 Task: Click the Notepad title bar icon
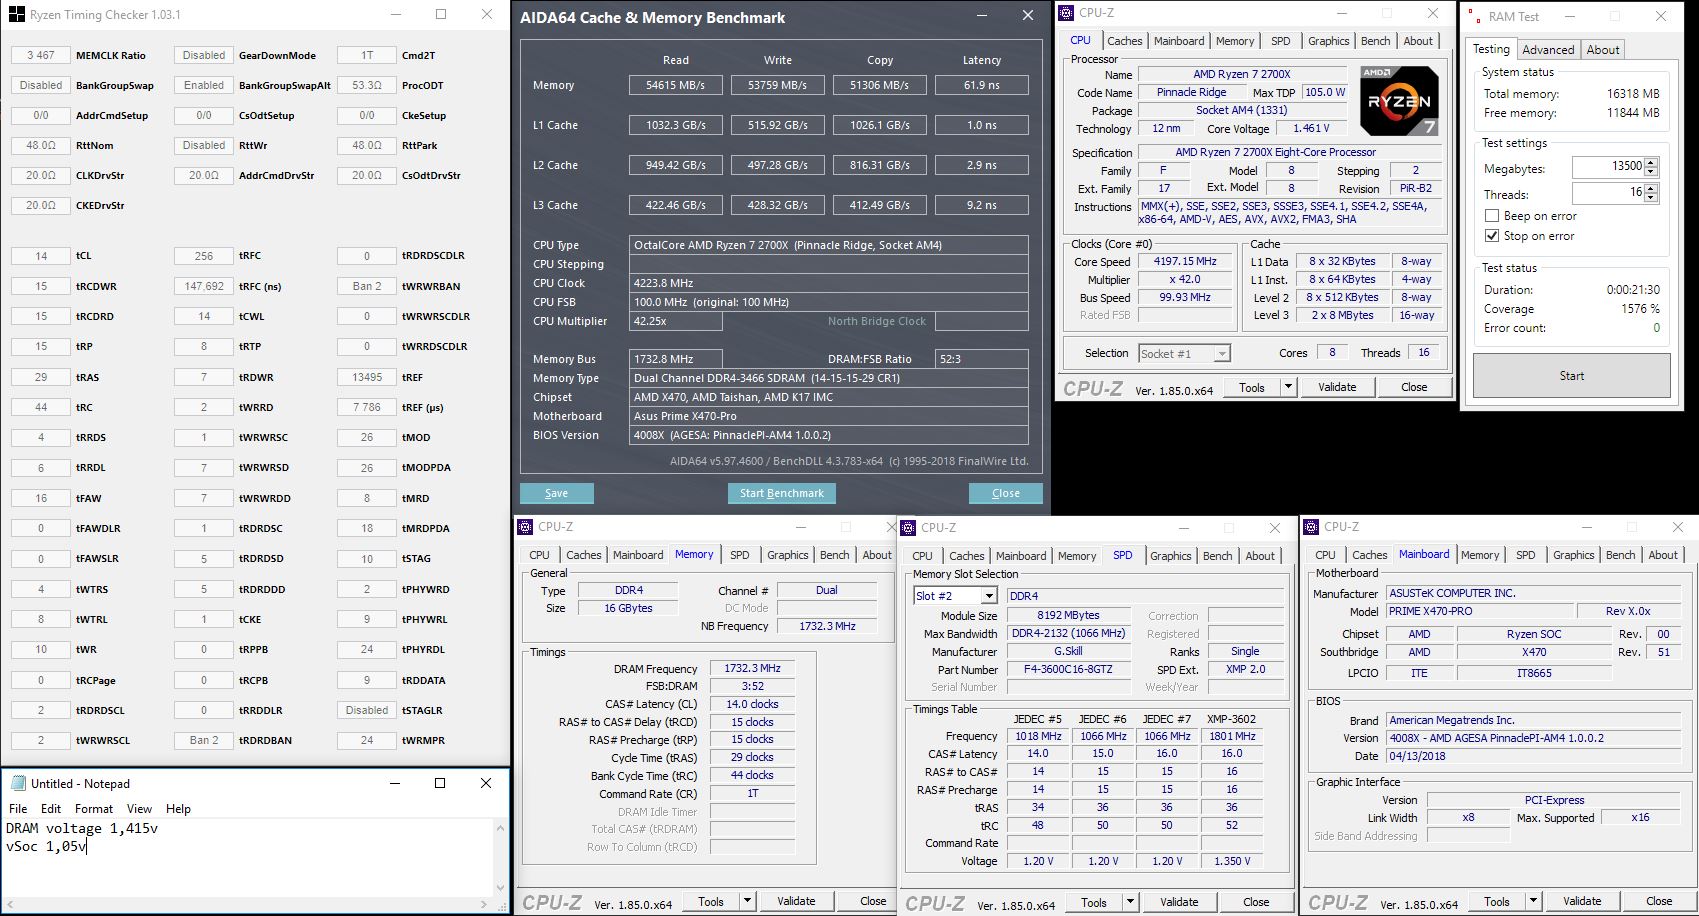[18, 783]
